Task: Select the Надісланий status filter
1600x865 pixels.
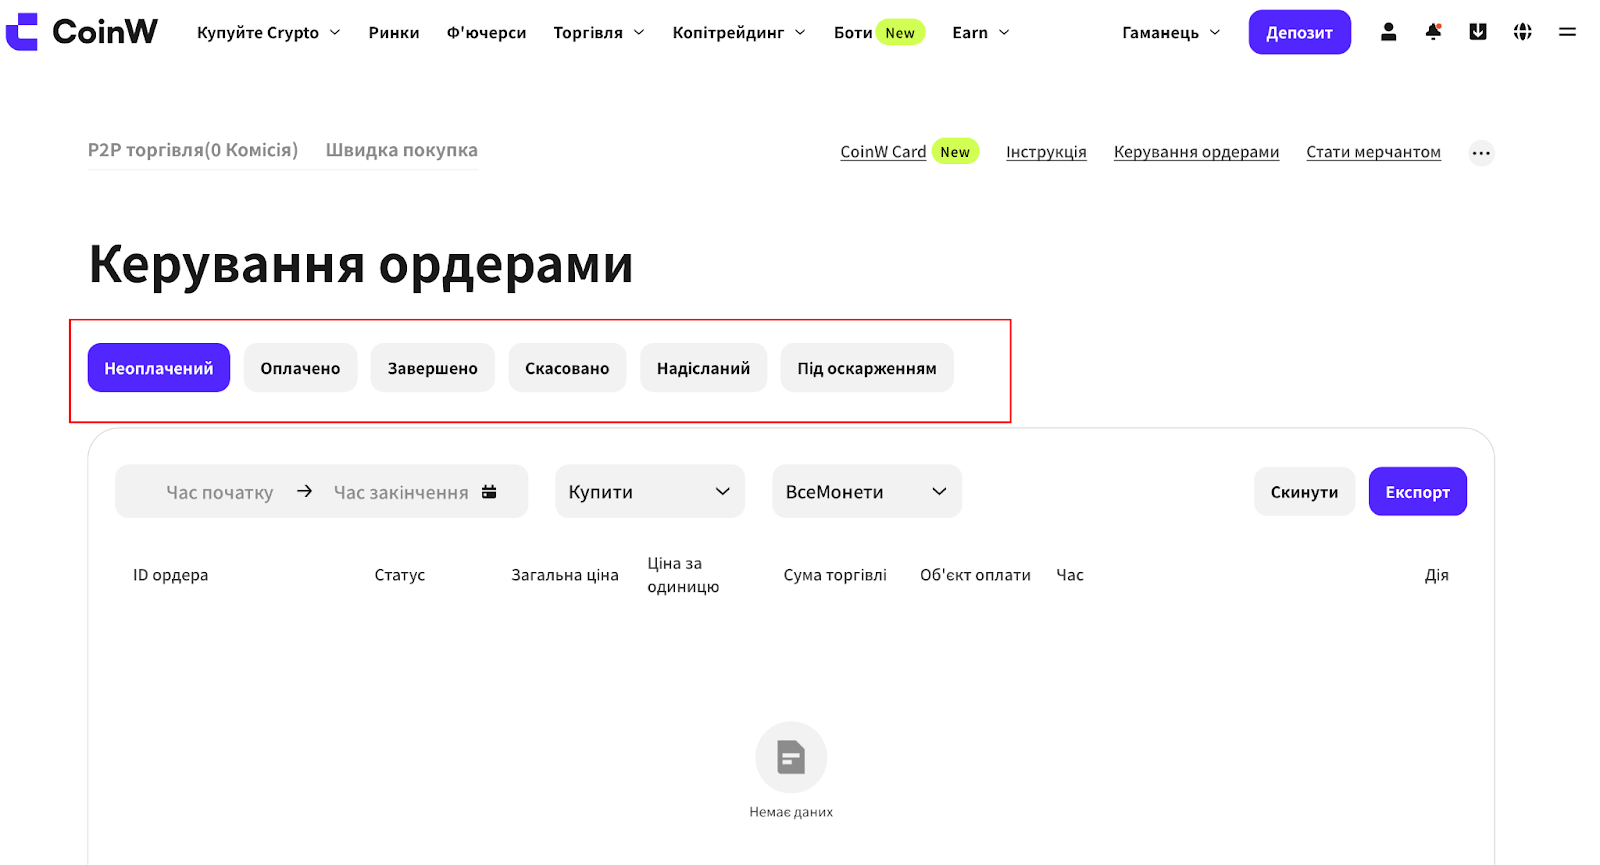Action: click(x=703, y=368)
